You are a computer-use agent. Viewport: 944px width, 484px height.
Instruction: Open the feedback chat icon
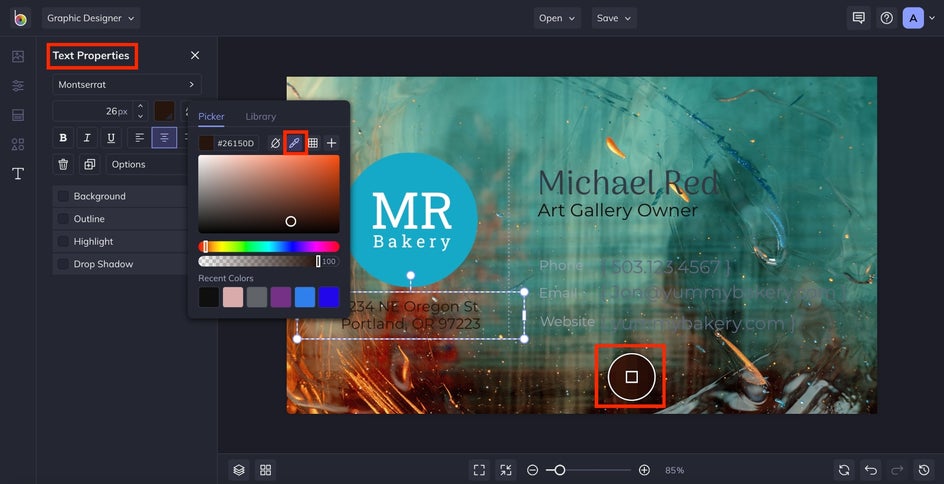[x=859, y=18]
